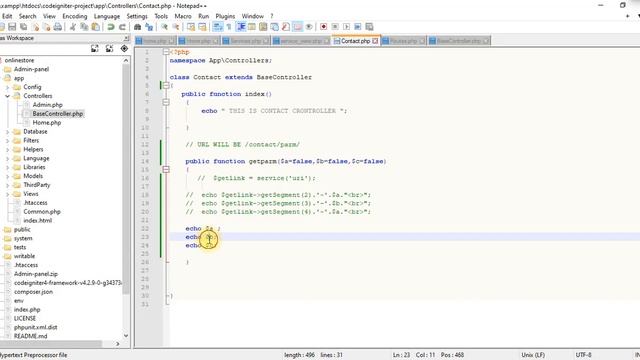Image resolution: width=640 pixels, height=360 pixels.
Task: Open the Search menu
Action: click(27, 16)
